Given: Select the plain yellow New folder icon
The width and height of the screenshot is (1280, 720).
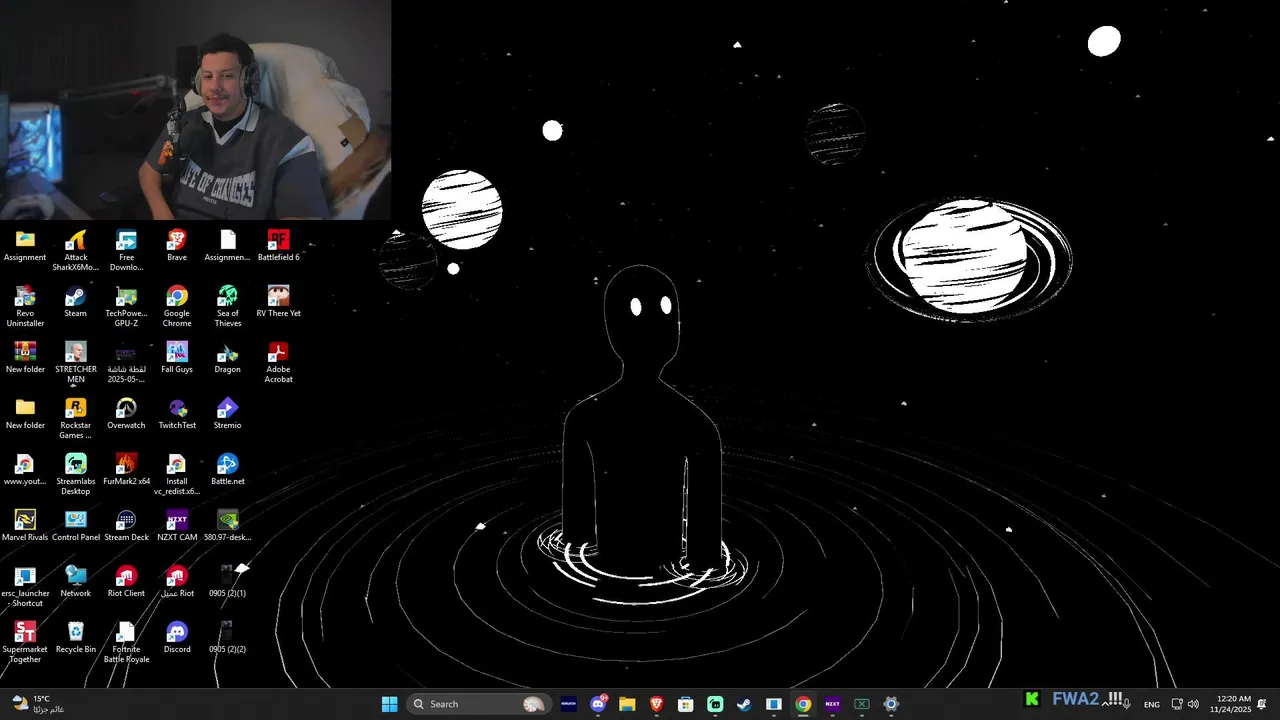Looking at the screenshot, I should (x=25, y=414).
